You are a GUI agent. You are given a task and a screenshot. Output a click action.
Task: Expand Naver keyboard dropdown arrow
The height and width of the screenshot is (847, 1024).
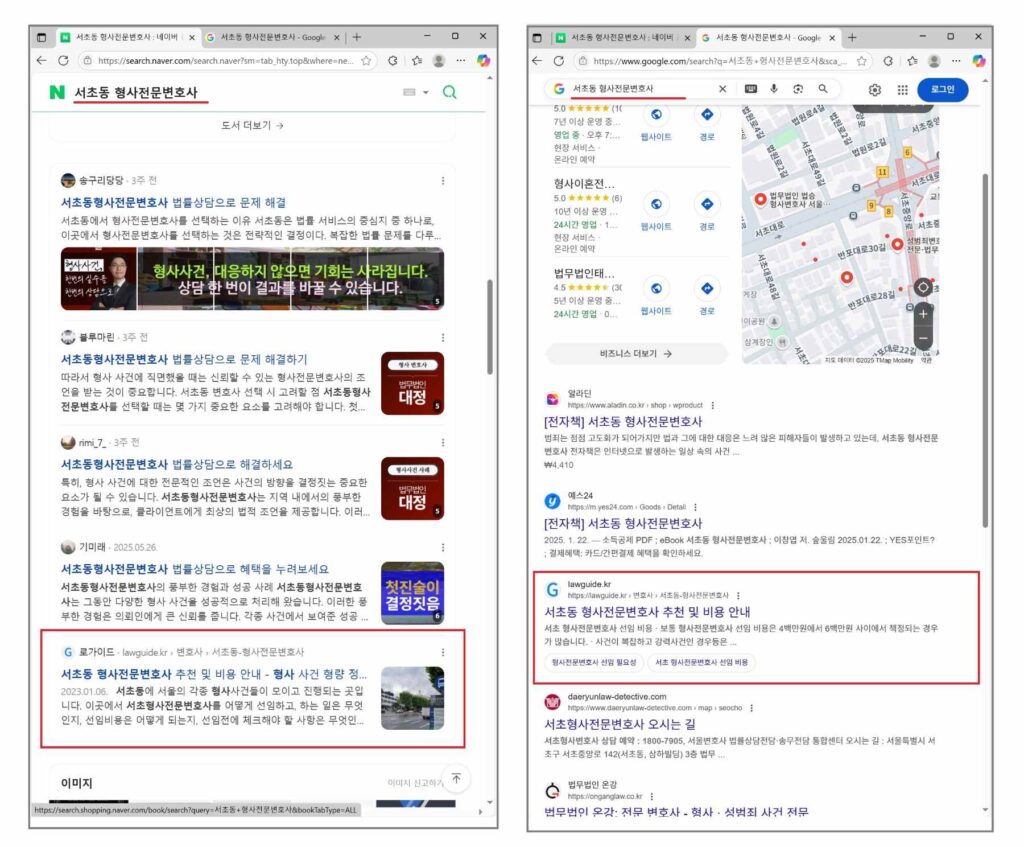[426, 92]
